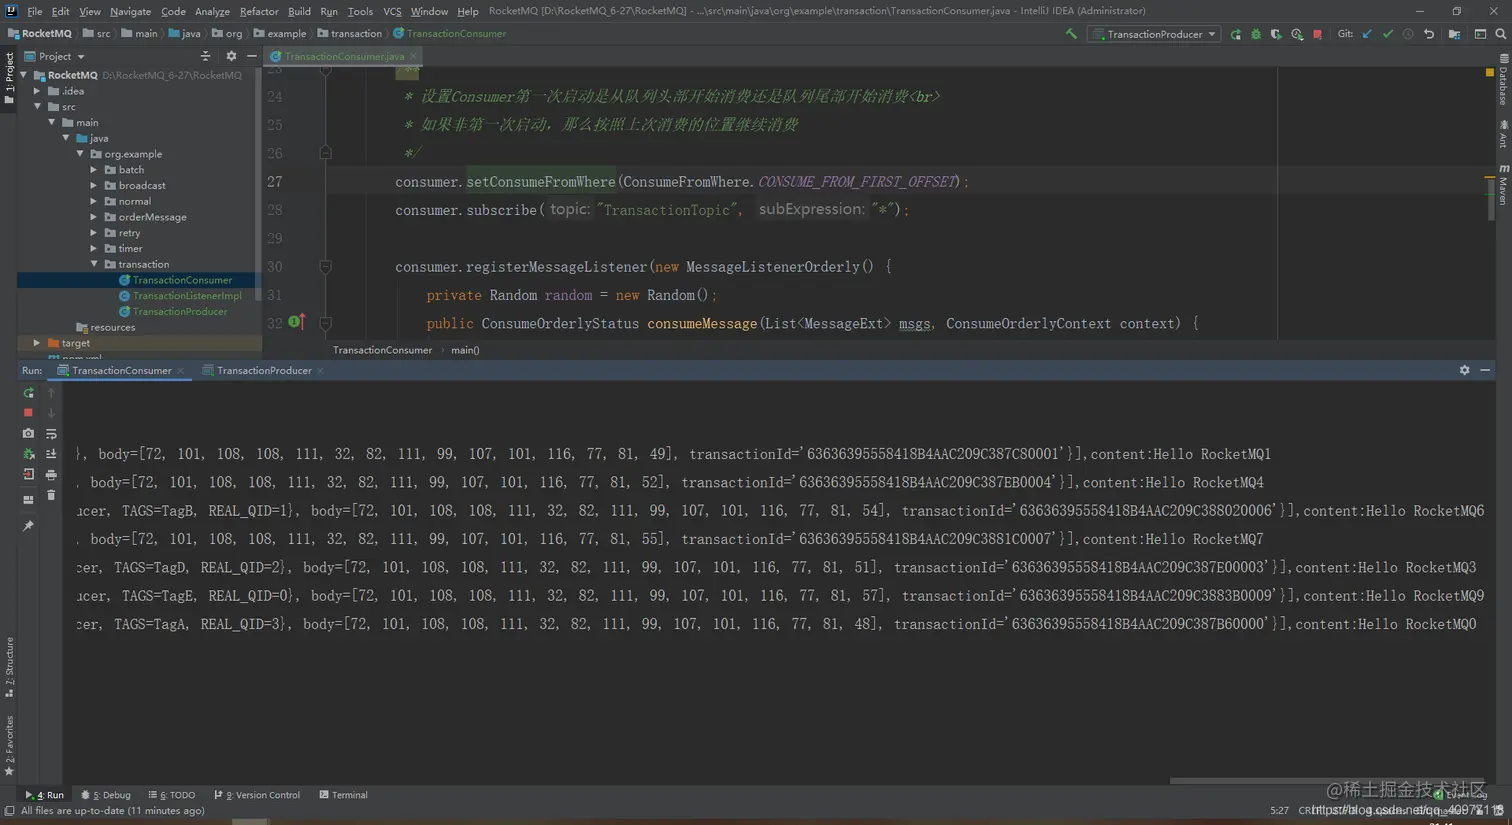
Task: Open the VCS menu
Action: coord(392,11)
